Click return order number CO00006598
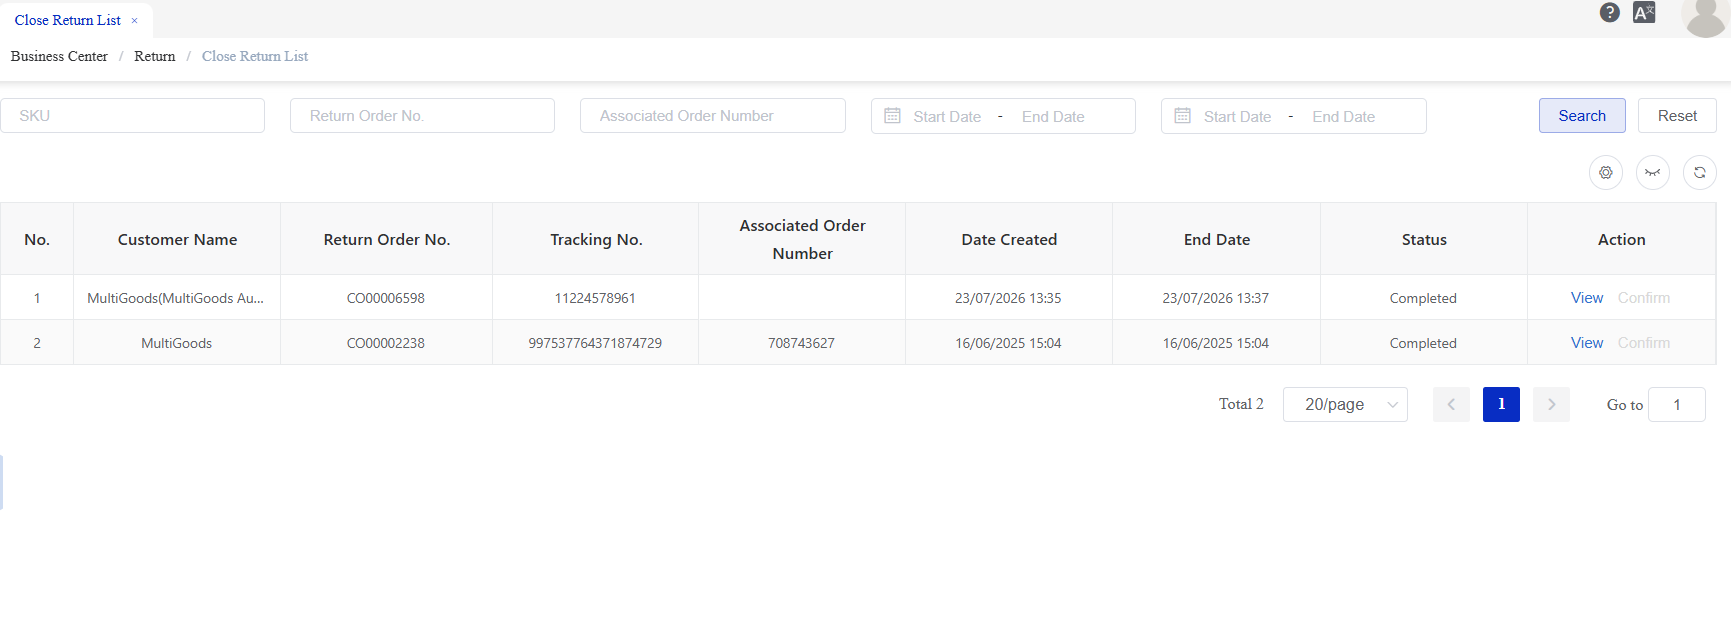Viewport: 1731px width, 641px height. [386, 298]
